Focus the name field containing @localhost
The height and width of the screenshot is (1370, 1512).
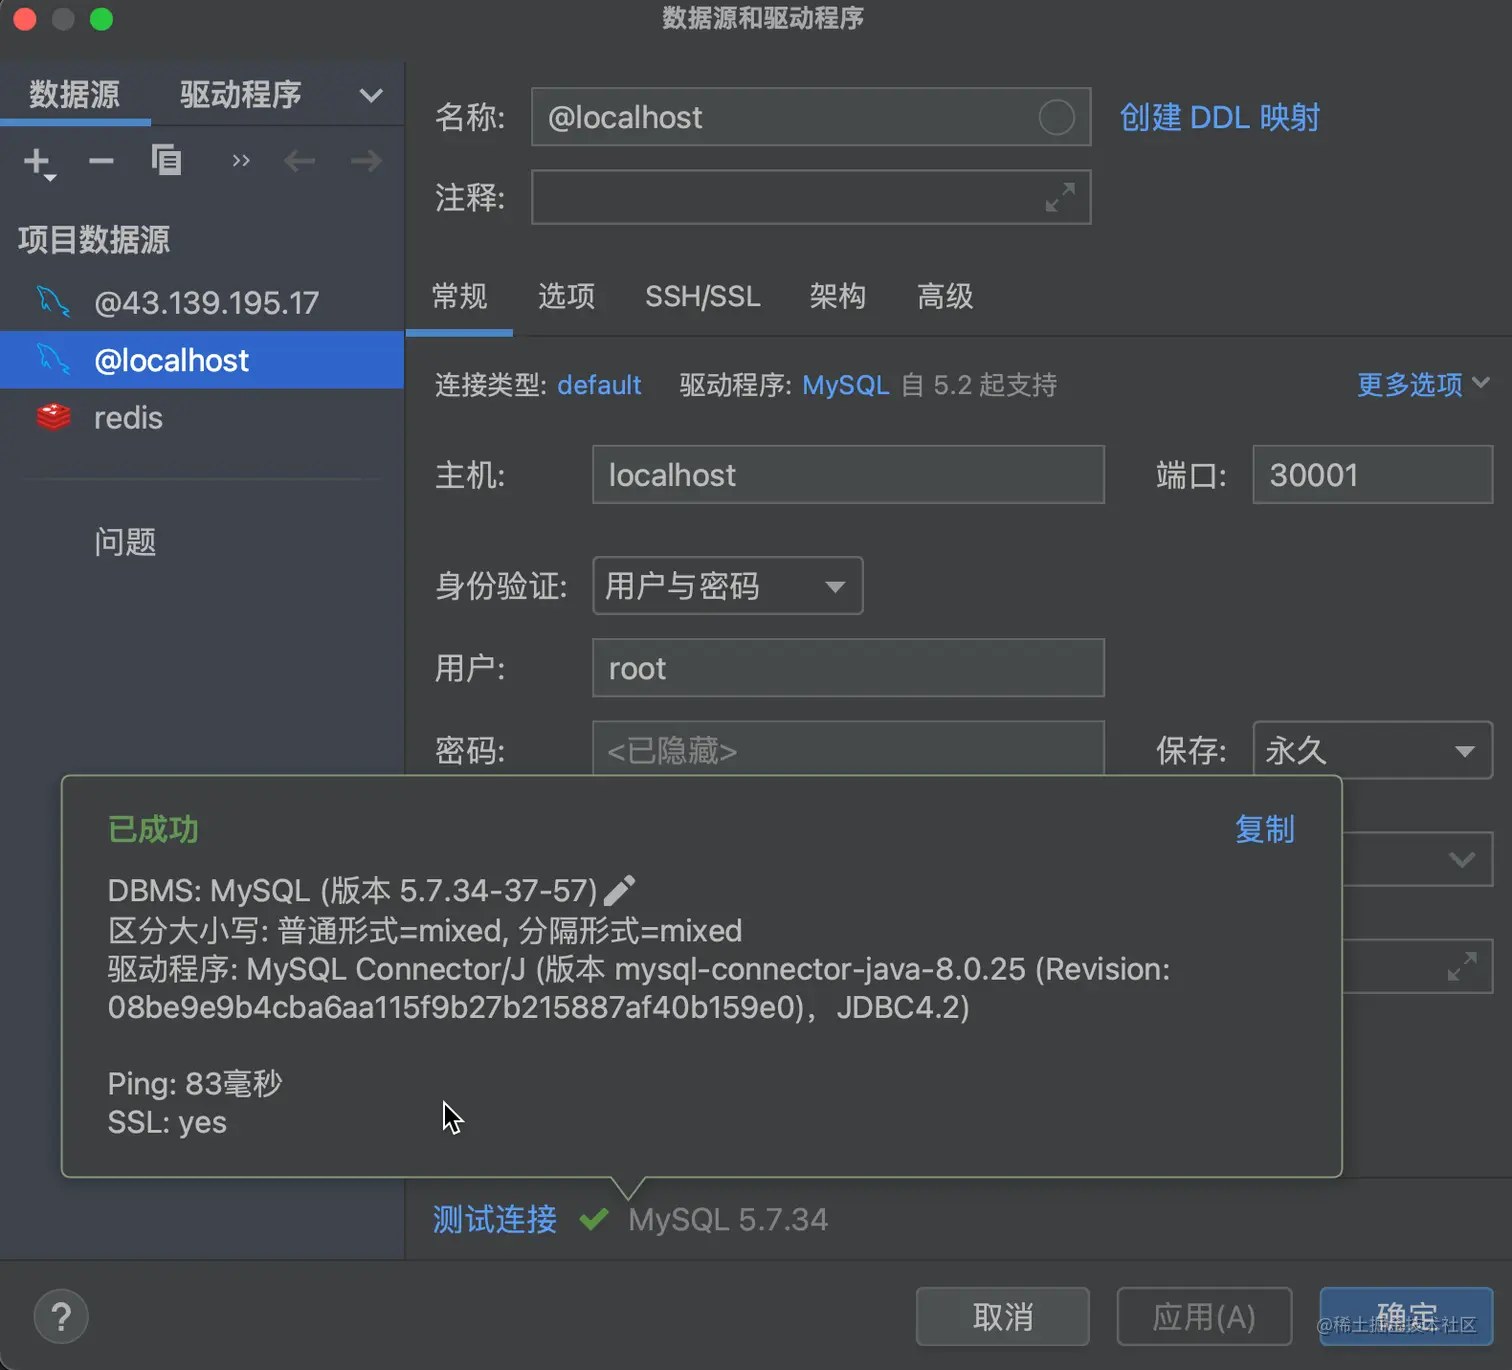pyautogui.click(x=811, y=117)
